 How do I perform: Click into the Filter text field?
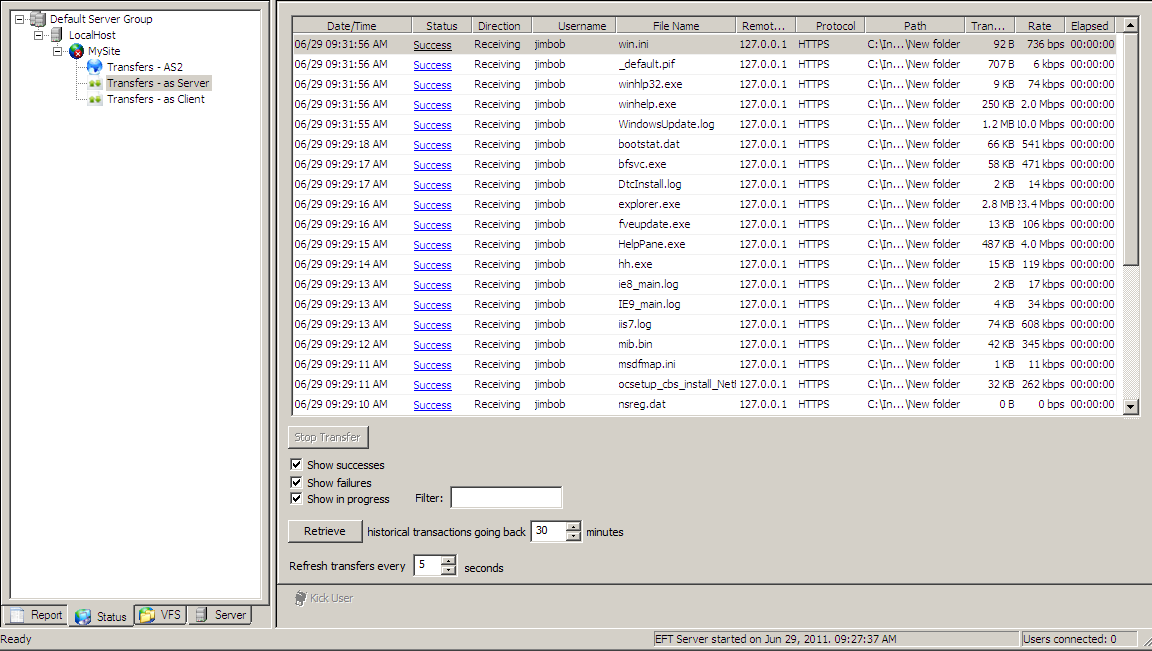coord(506,498)
